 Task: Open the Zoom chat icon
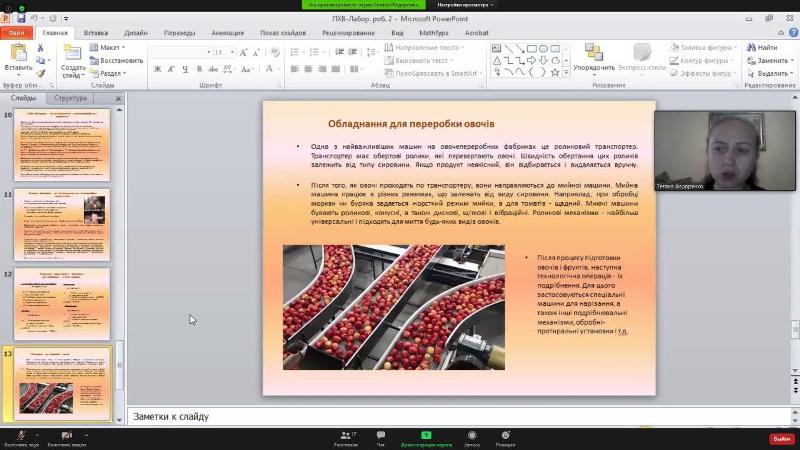point(380,436)
